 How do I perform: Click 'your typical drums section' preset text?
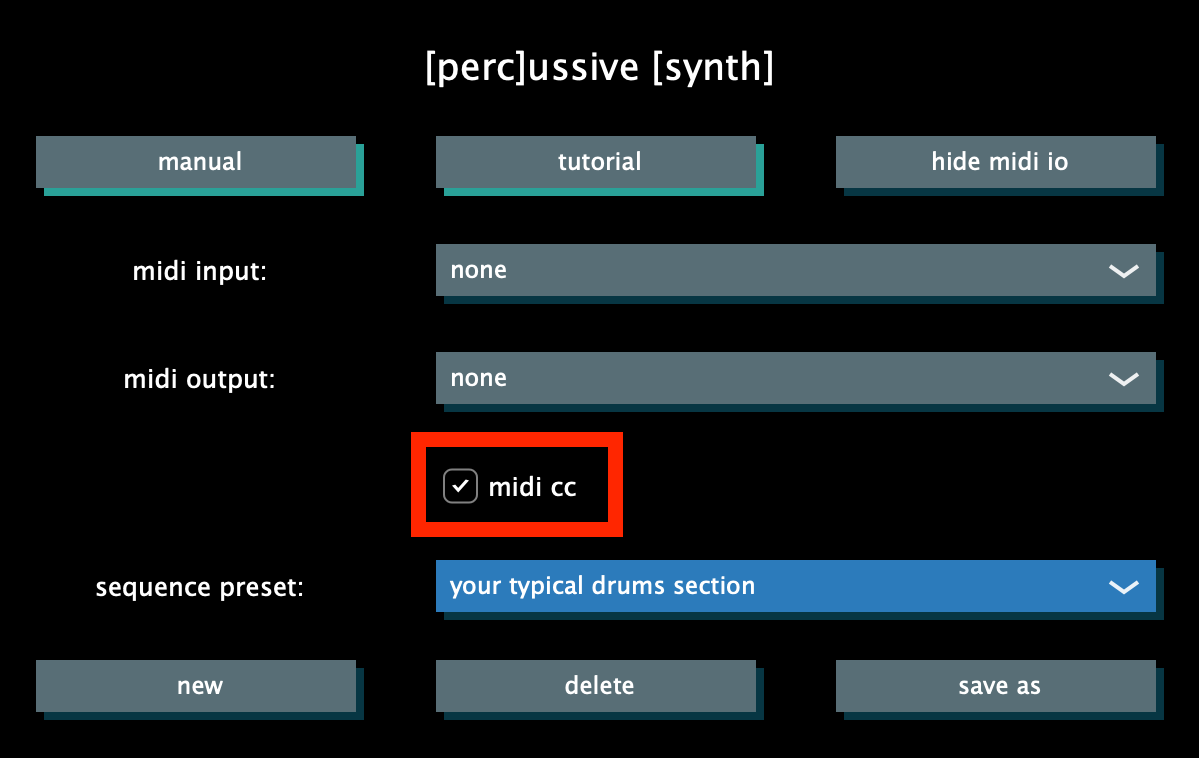point(602,586)
